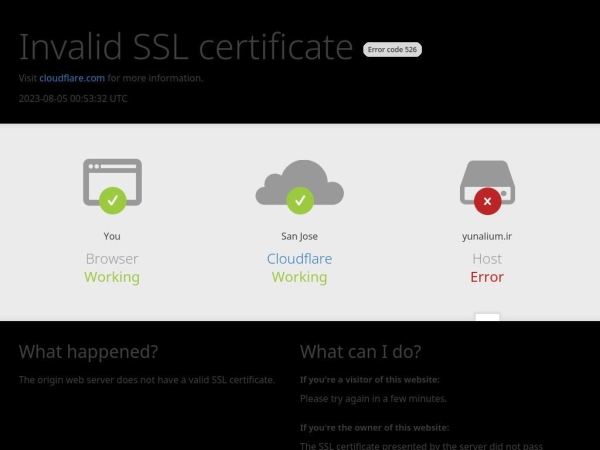Viewport: 600px width, 450px height.
Task: Click the browser window icon above You
Action: (x=112, y=186)
